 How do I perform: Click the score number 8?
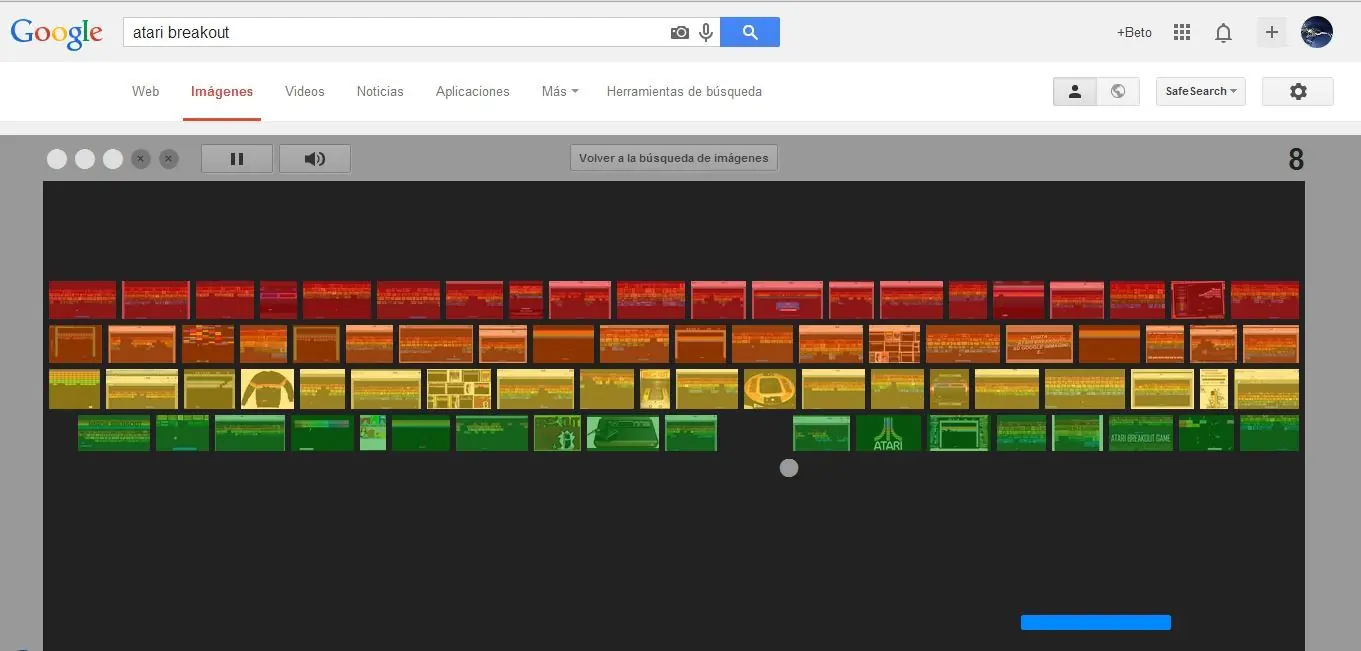pos(1296,159)
